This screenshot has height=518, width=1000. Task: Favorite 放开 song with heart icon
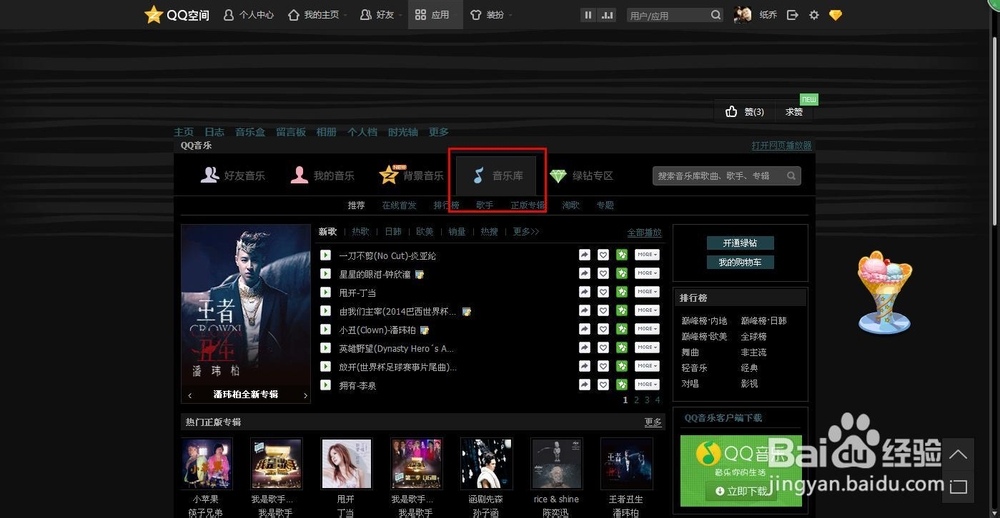coord(603,366)
